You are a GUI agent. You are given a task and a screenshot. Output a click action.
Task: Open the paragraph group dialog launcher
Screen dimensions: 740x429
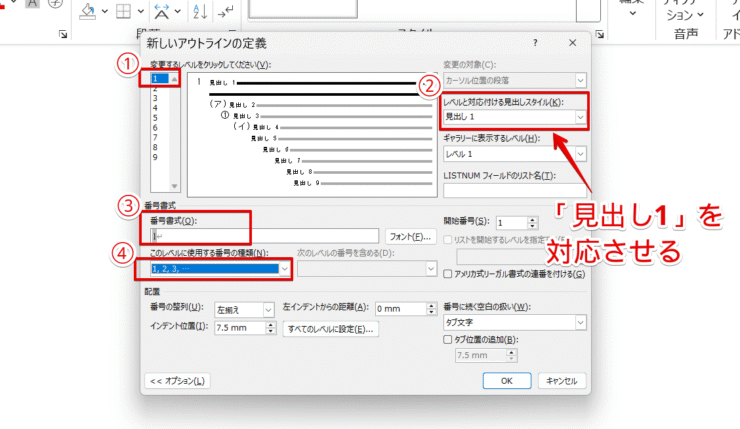(x=63, y=34)
